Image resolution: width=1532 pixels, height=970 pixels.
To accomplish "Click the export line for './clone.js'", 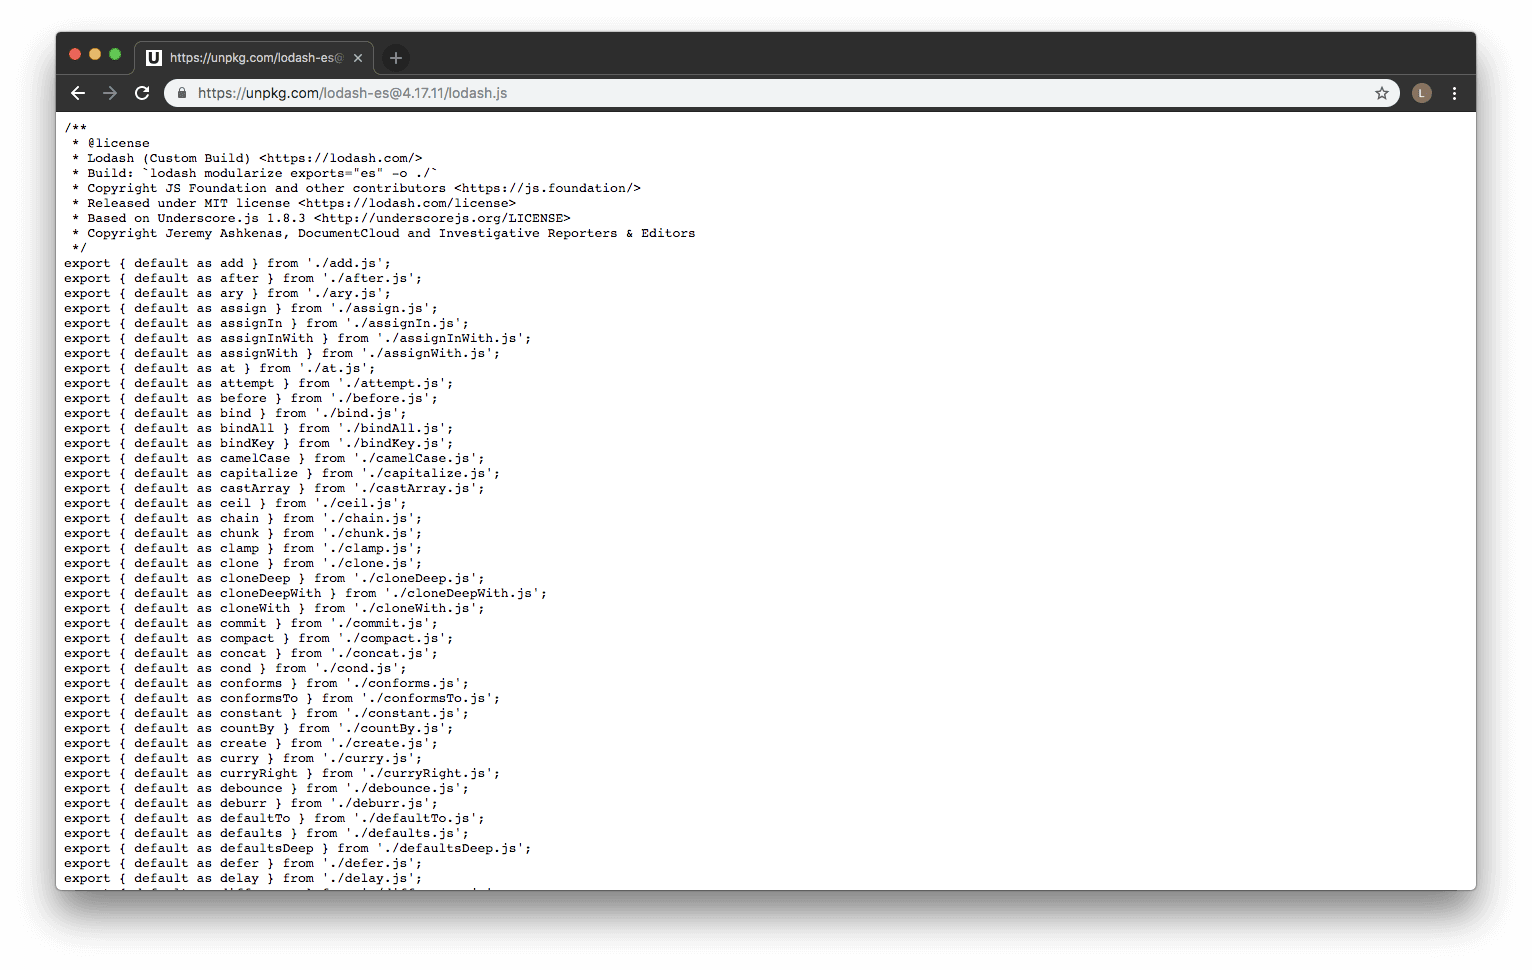I will pyautogui.click(x=243, y=563).
